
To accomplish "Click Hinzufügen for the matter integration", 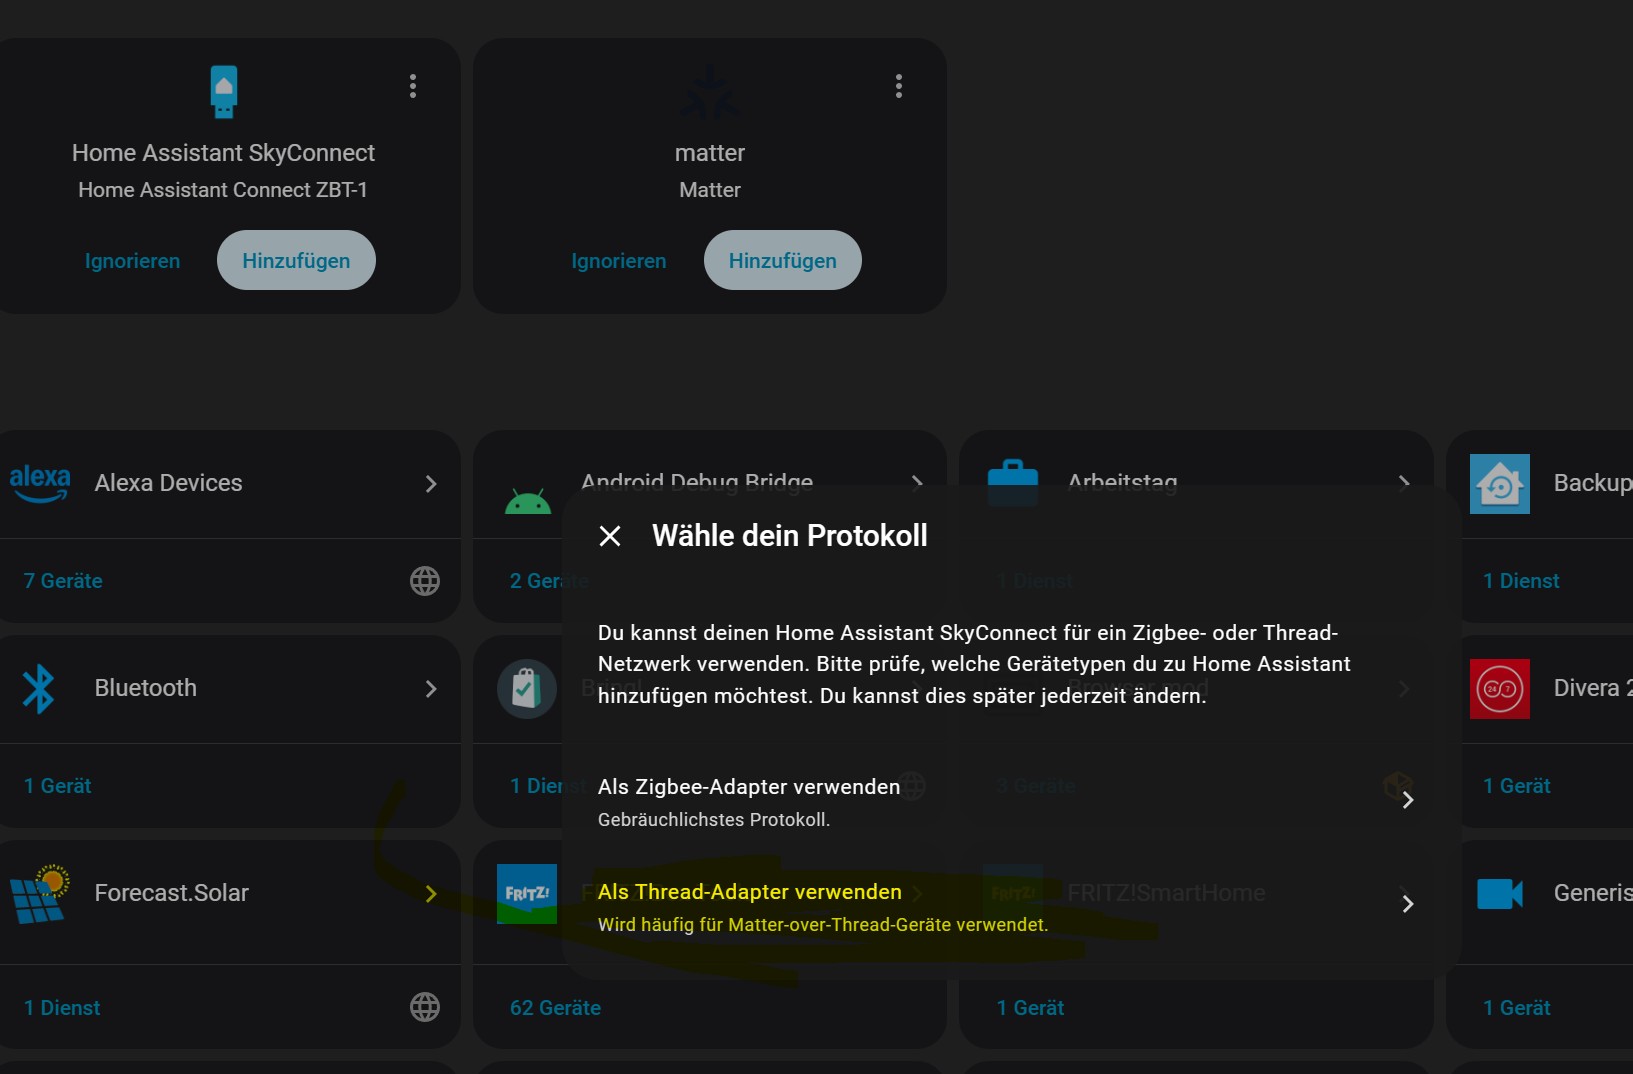I will pyautogui.click(x=782, y=260).
